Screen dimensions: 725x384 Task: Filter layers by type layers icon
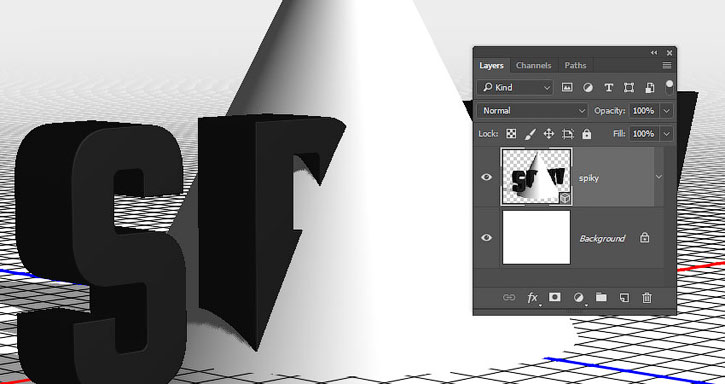tap(608, 87)
